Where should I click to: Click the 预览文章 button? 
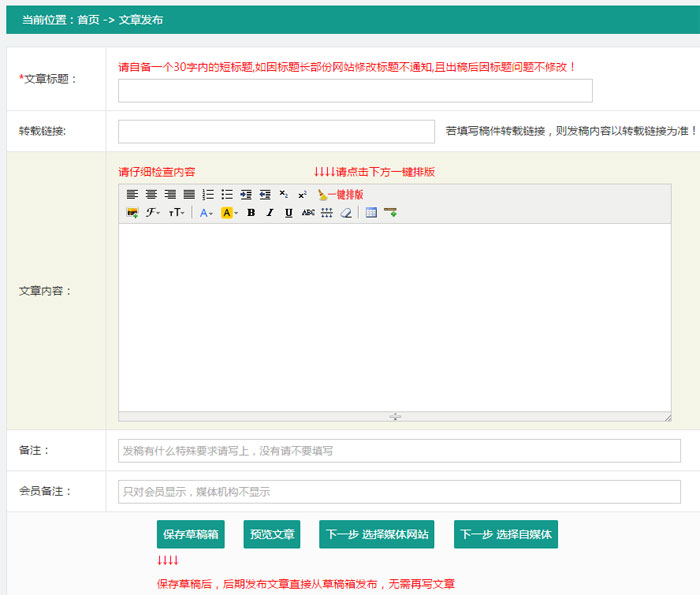tap(272, 535)
